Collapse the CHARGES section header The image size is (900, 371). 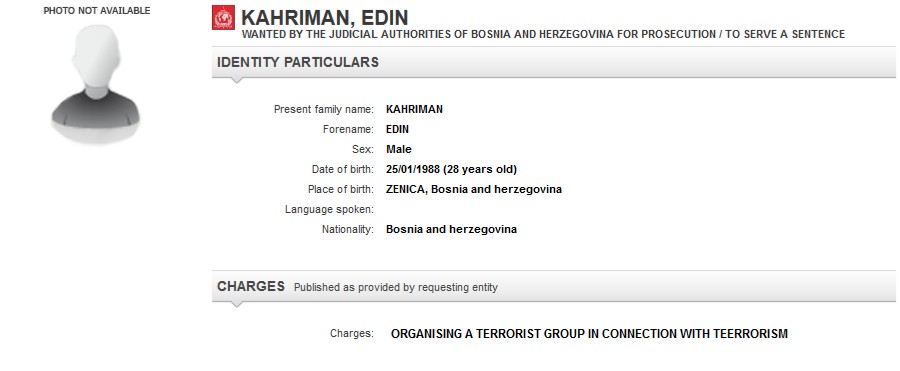[x=556, y=286]
